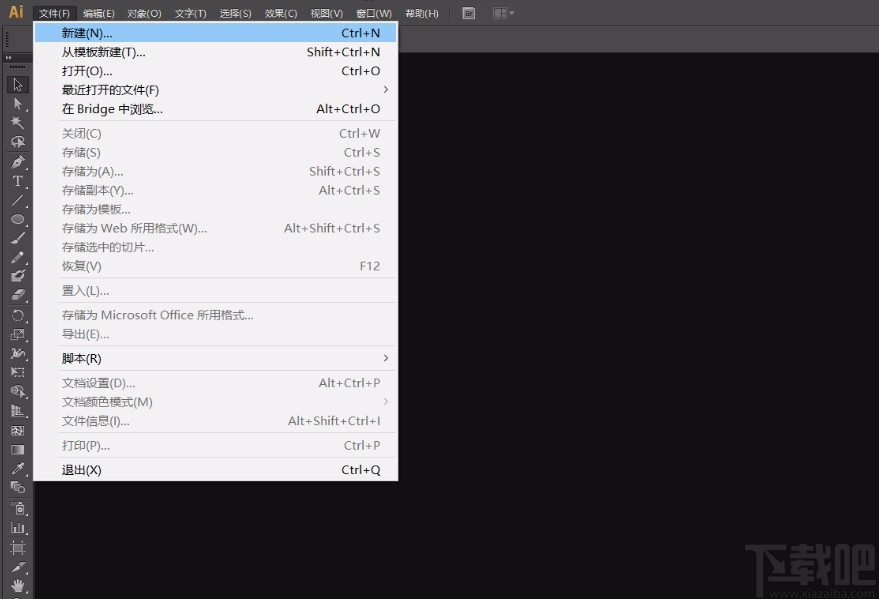Select the Pen tool
The width and height of the screenshot is (879, 599).
point(17,162)
